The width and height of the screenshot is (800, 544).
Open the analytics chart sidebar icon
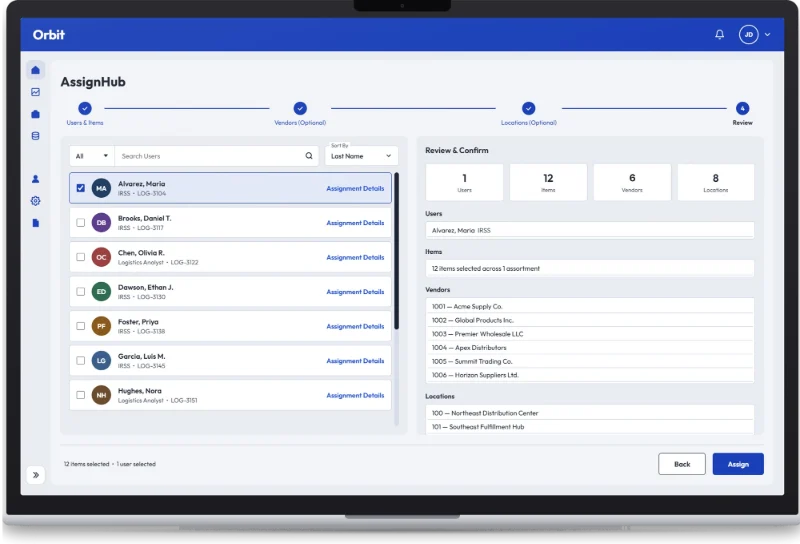35,92
